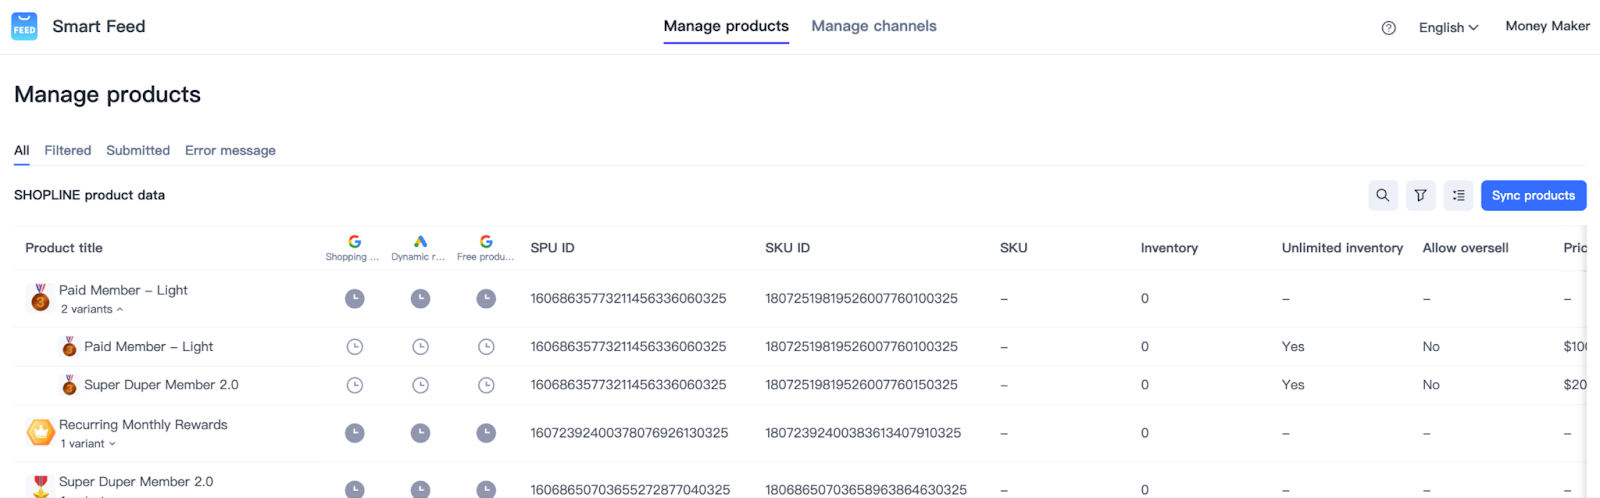Click the Google Shopping column icon
This screenshot has height=498, width=1600.
click(x=354, y=242)
